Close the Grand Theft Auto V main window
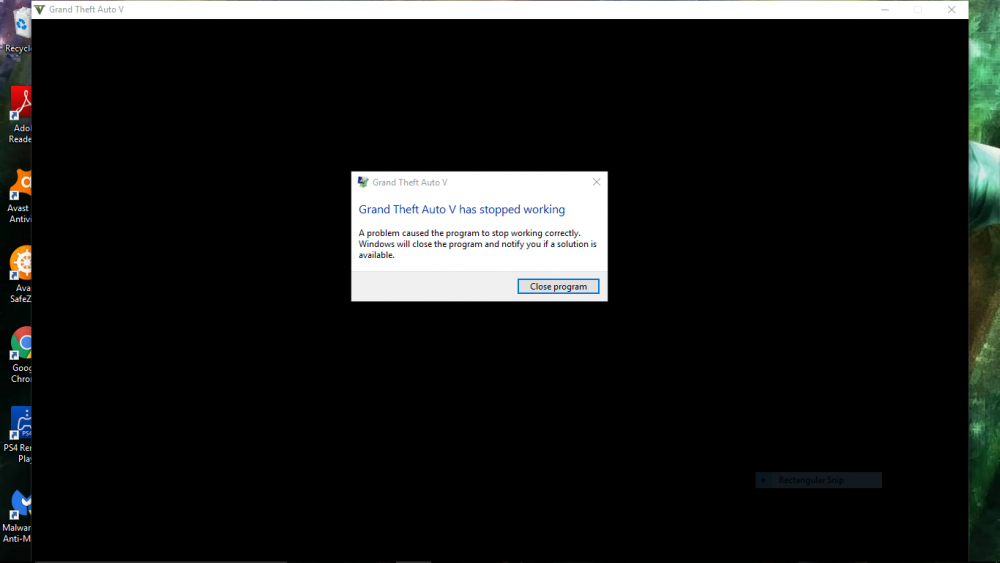Screen dimensions: 1000x563 pos(951,10)
